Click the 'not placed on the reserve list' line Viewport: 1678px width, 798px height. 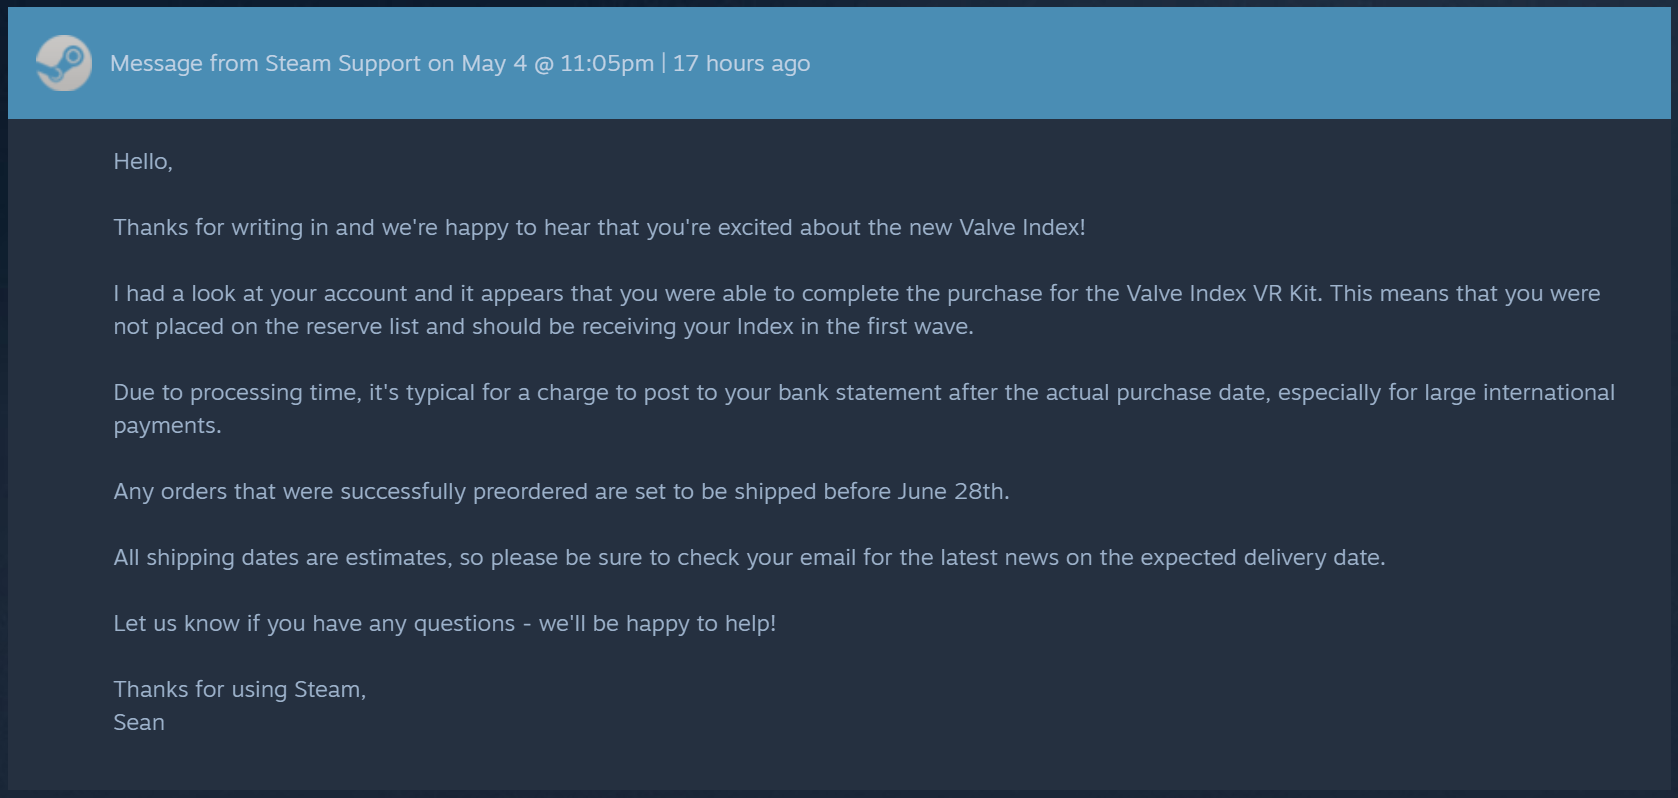point(543,326)
